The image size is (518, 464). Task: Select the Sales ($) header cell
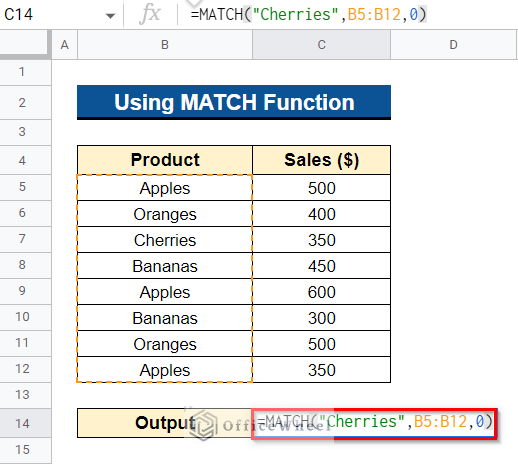tap(321, 160)
